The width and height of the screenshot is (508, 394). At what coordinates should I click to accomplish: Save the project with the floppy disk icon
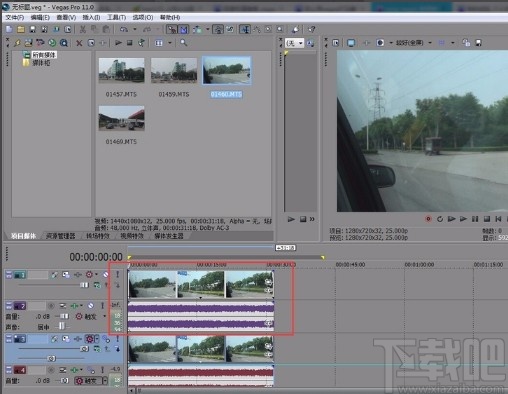tap(32, 29)
